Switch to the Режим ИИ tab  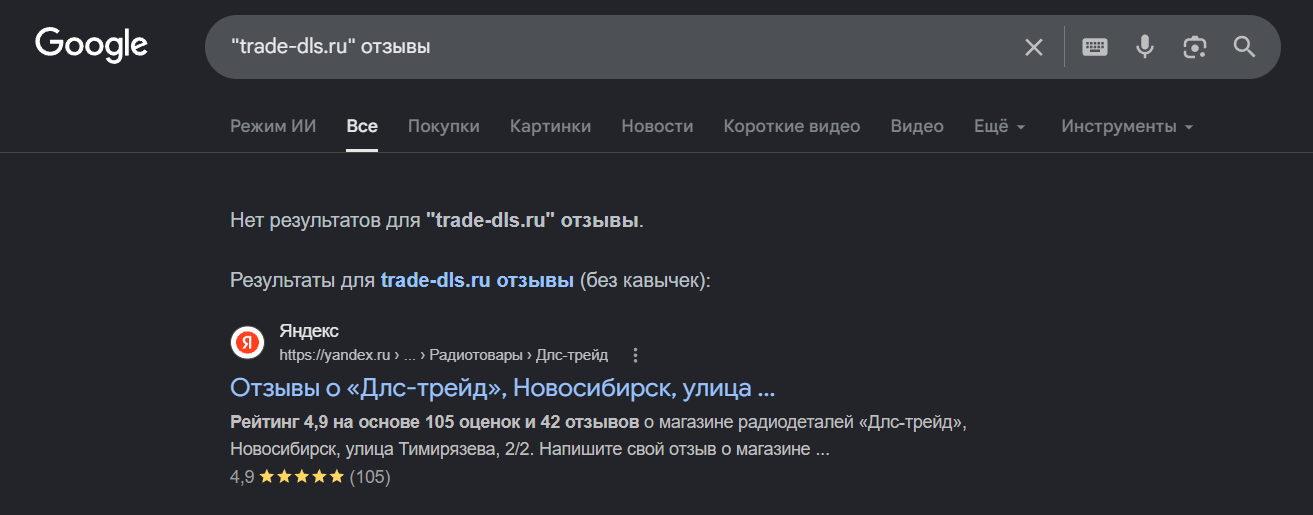click(273, 126)
